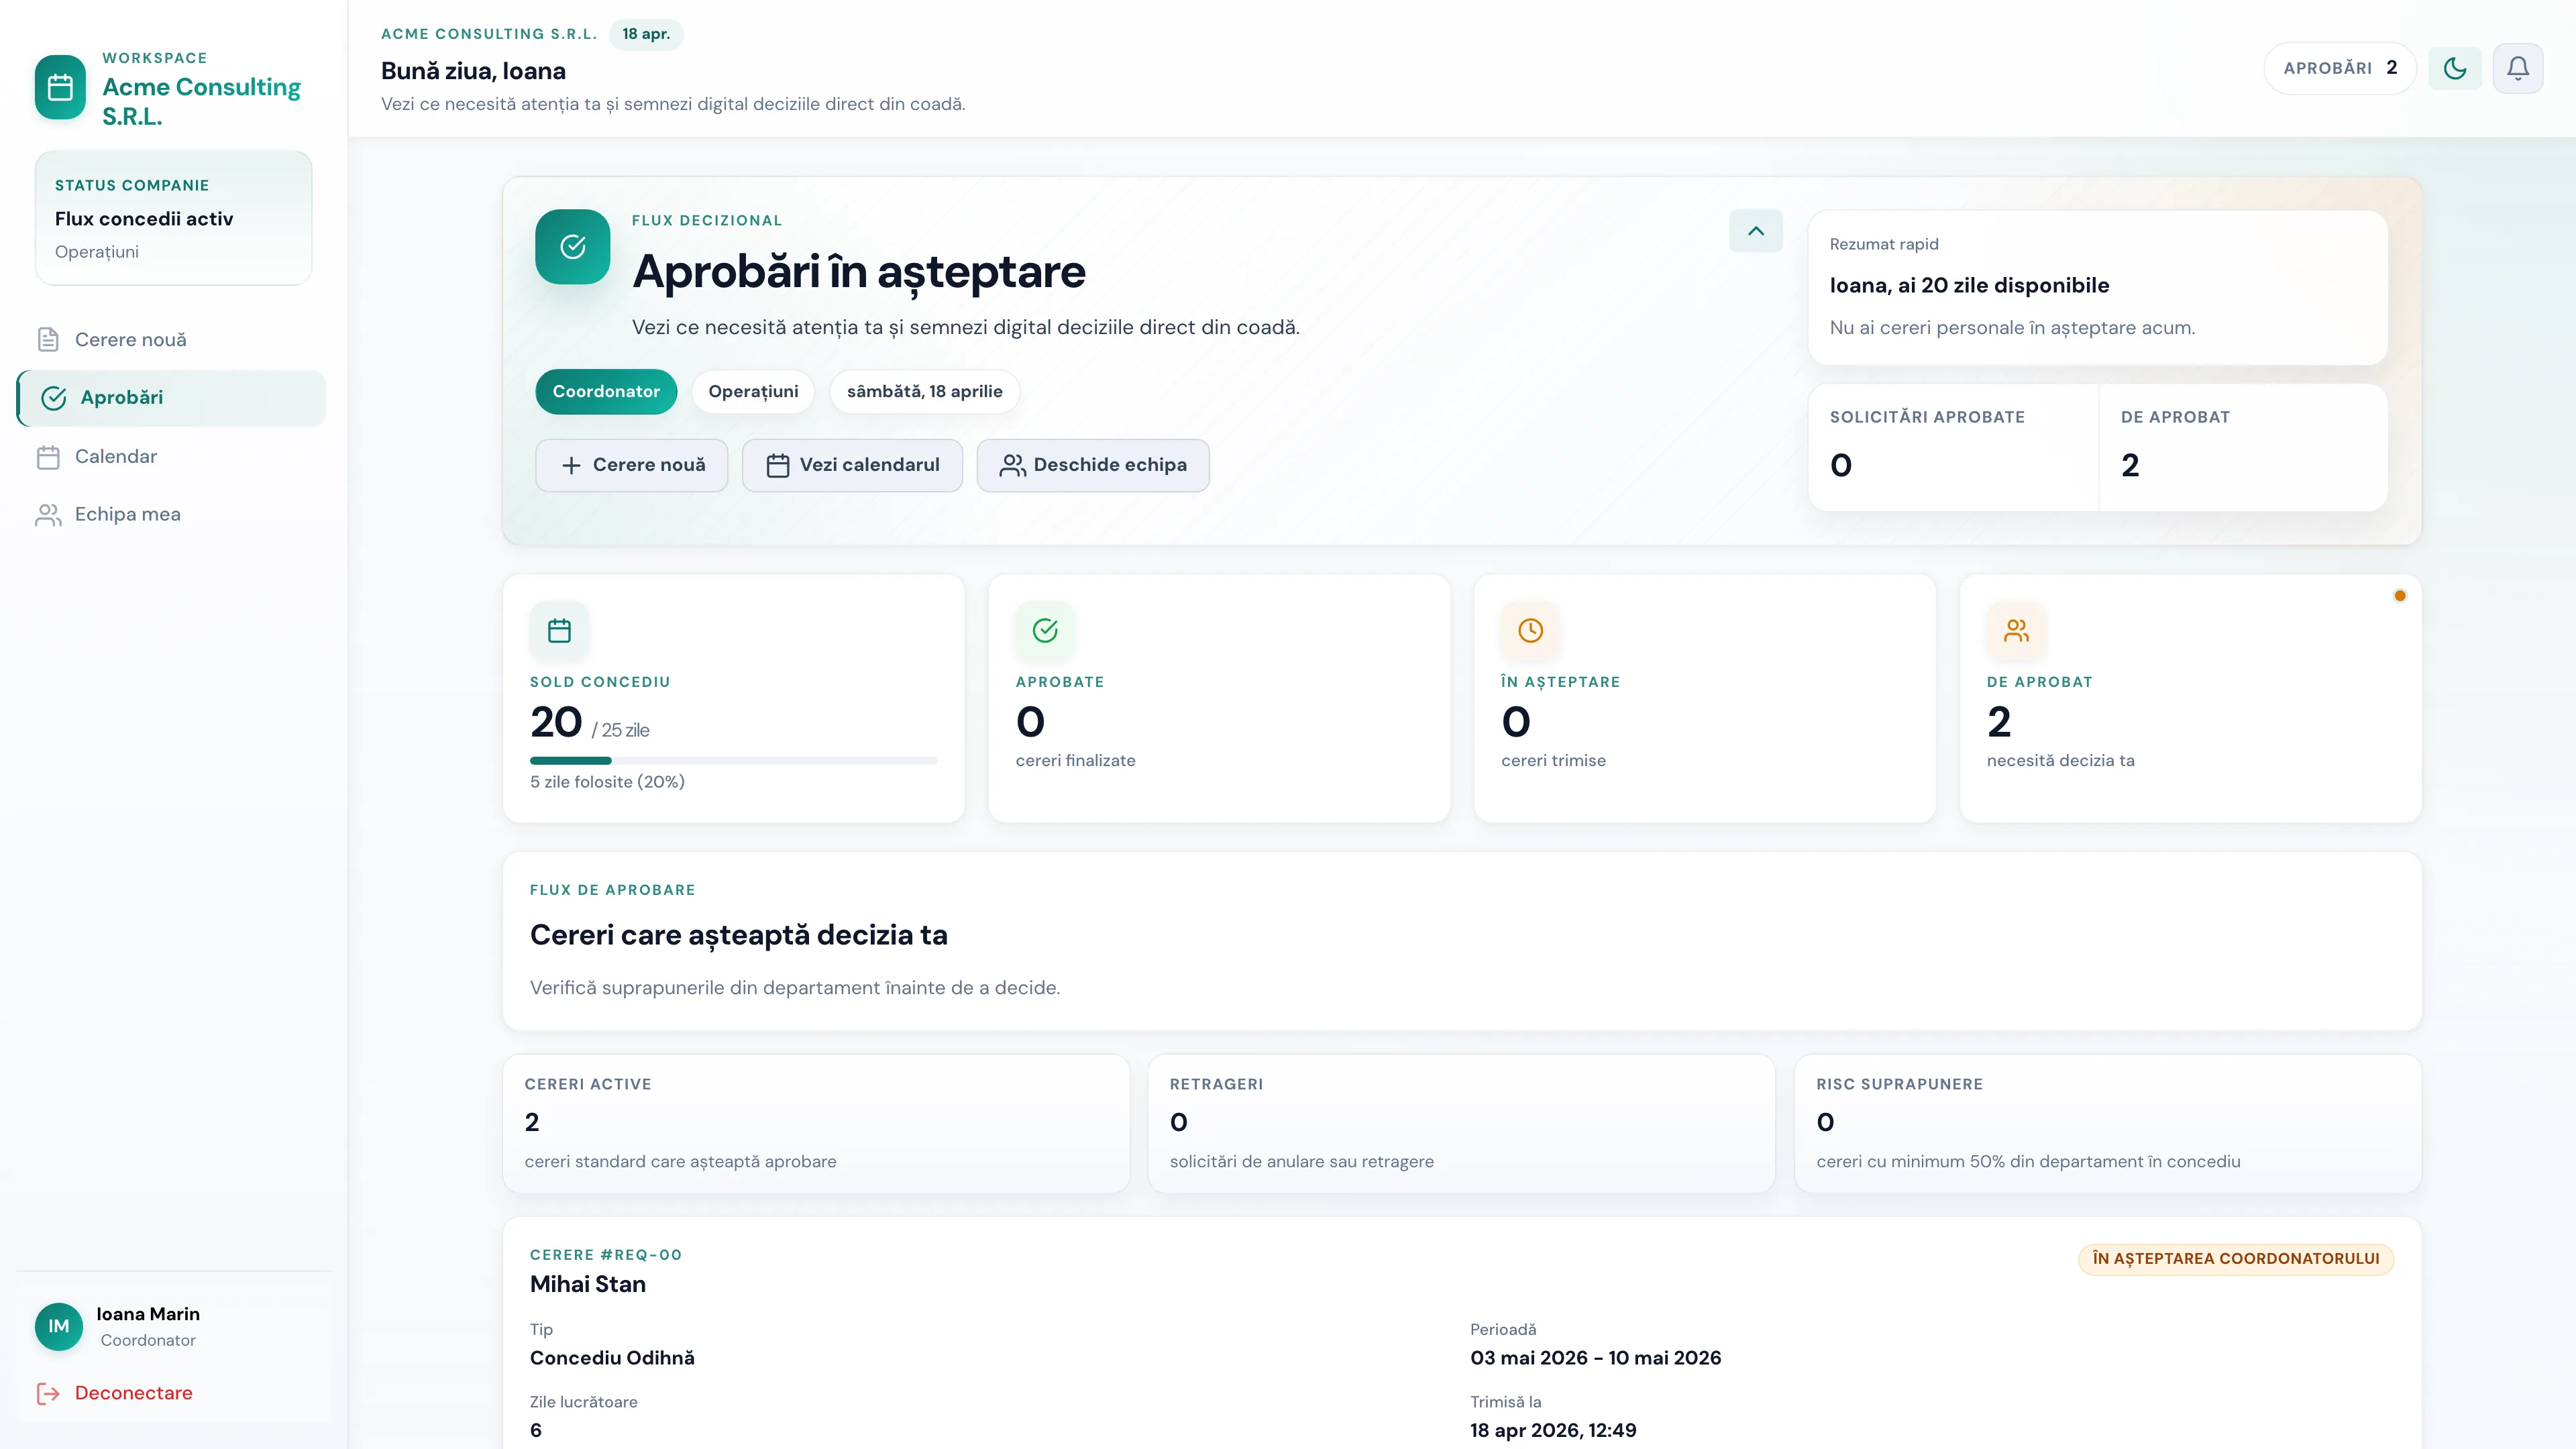The height and width of the screenshot is (1449, 2576).
Task: Click the text 5 zile folosite (20%)
Action: [x=607, y=782]
